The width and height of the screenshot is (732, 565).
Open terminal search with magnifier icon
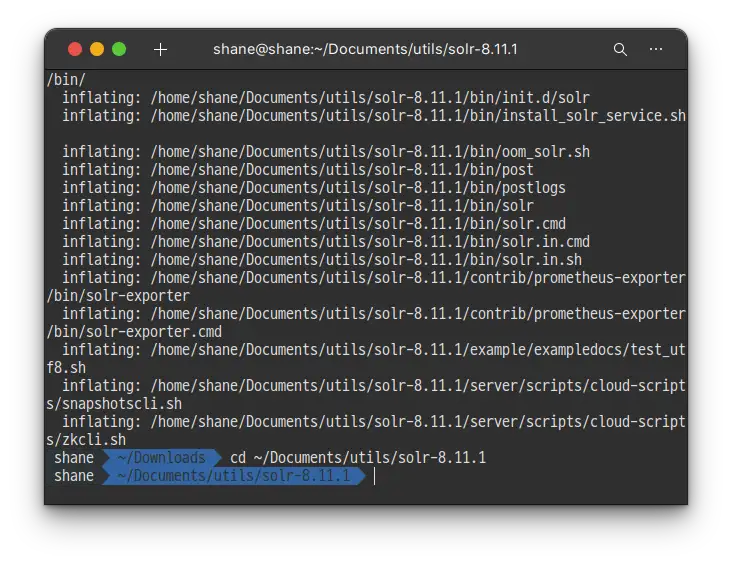point(620,49)
